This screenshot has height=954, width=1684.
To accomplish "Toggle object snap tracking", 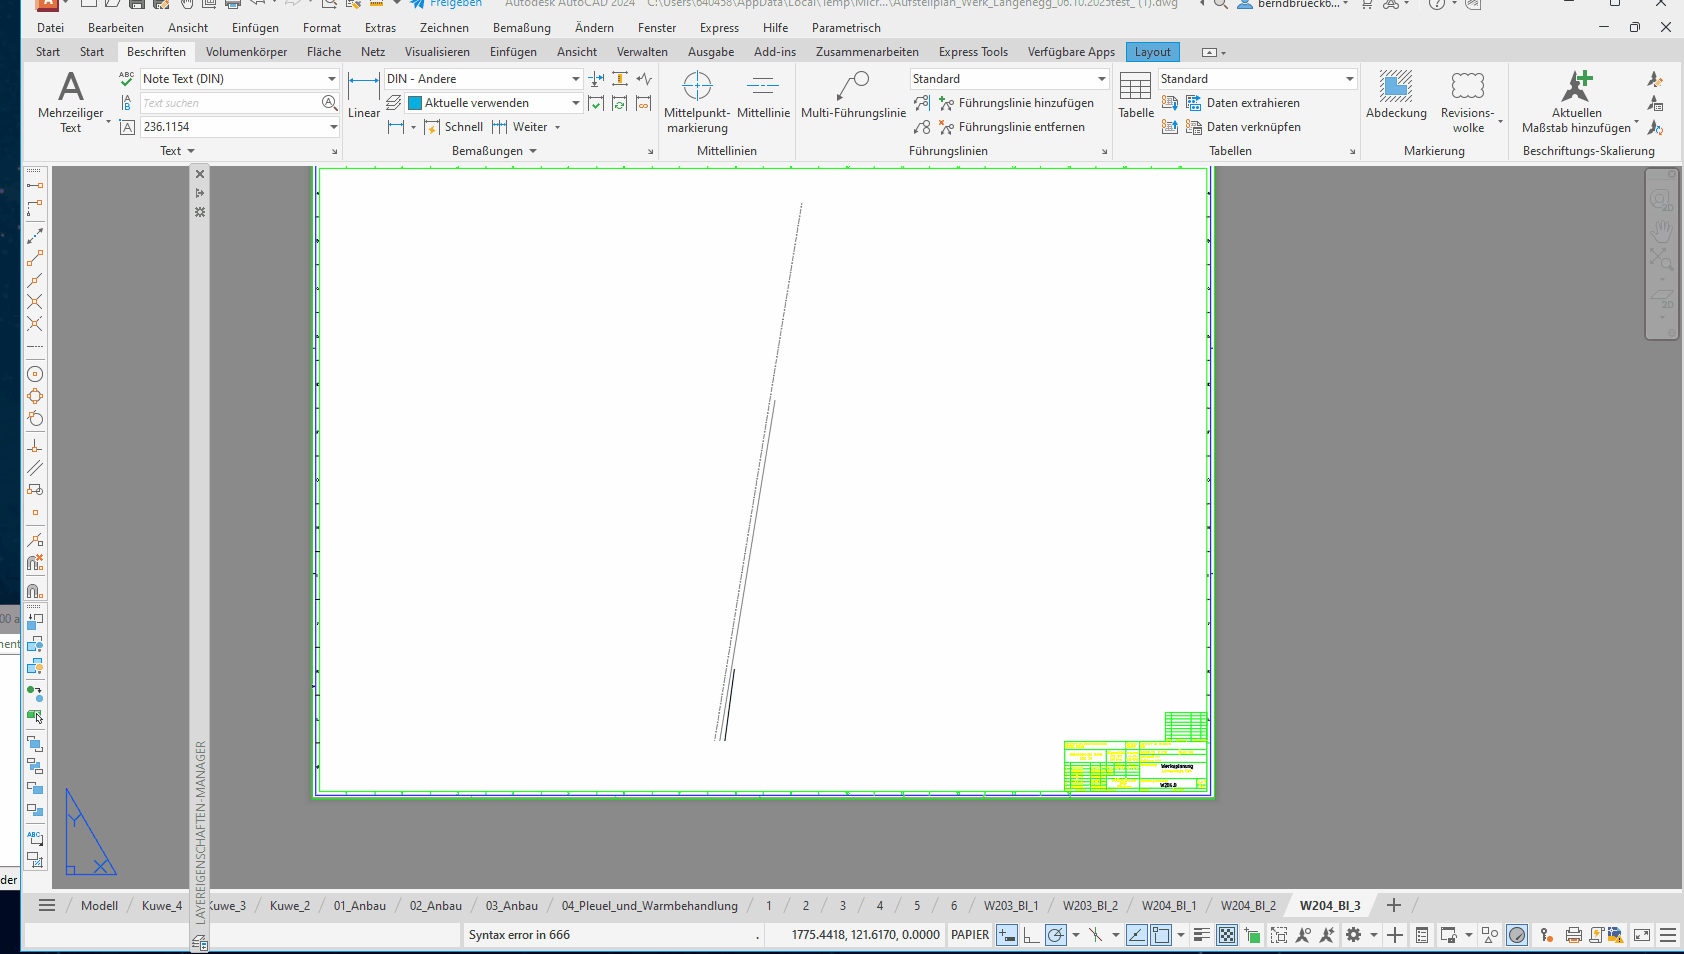I will (x=1137, y=935).
